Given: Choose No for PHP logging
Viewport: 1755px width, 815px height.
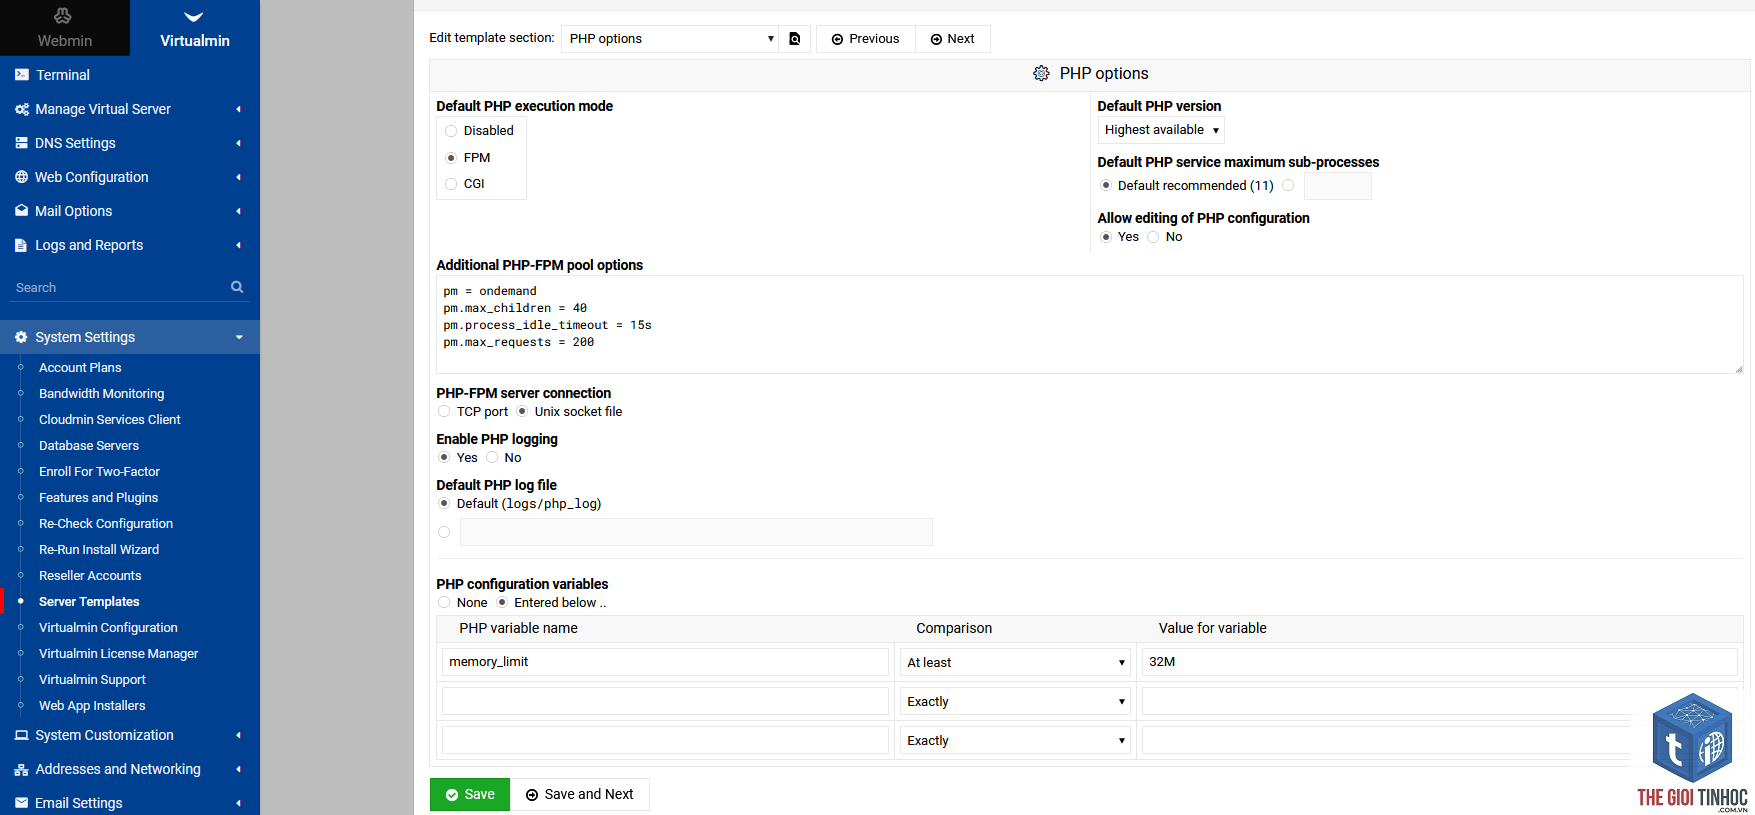Looking at the screenshot, I should pyautogui.click(x=492, y=457).
